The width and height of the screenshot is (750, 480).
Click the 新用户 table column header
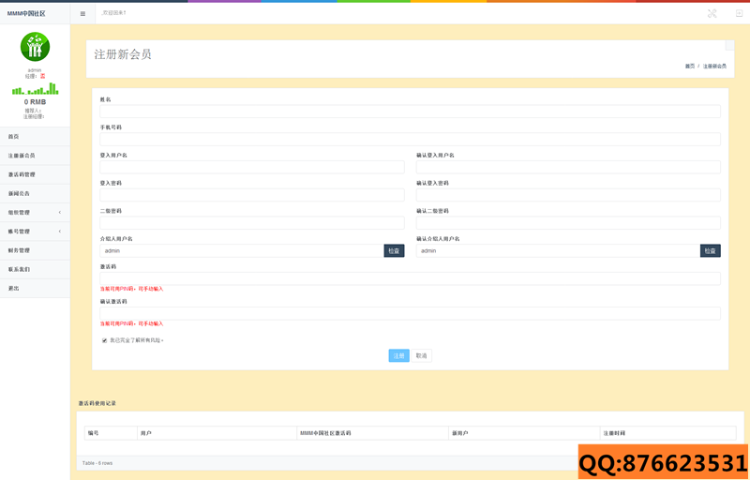524,433
